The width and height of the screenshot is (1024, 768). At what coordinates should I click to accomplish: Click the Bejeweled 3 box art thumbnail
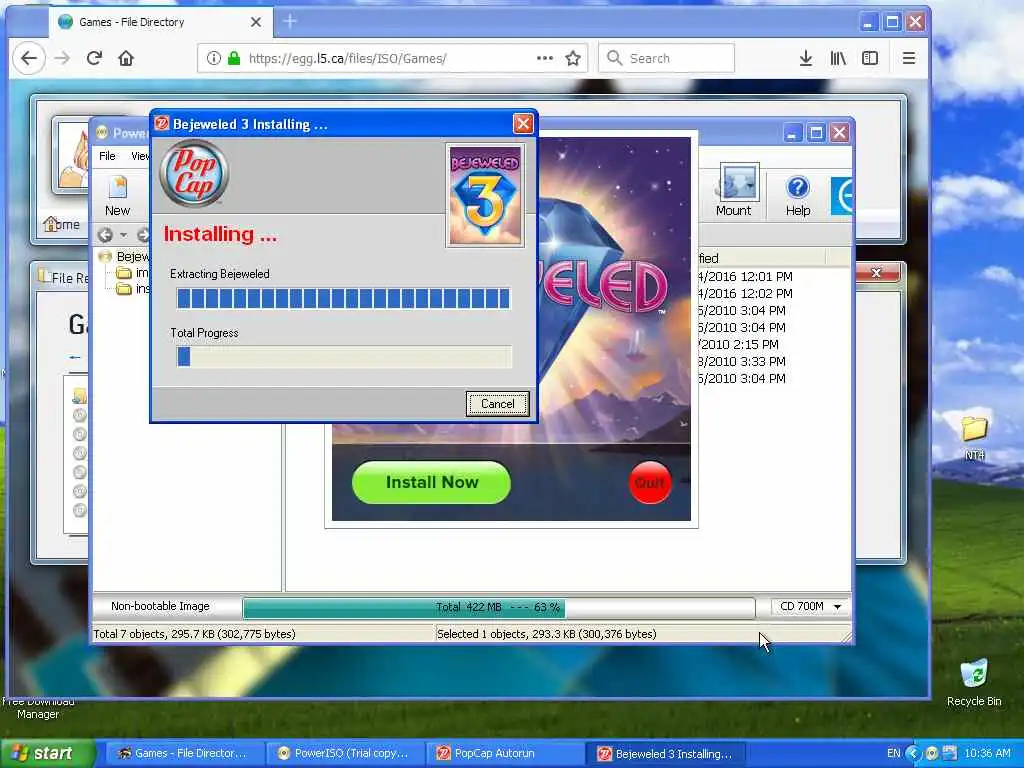tap(485, 196)
